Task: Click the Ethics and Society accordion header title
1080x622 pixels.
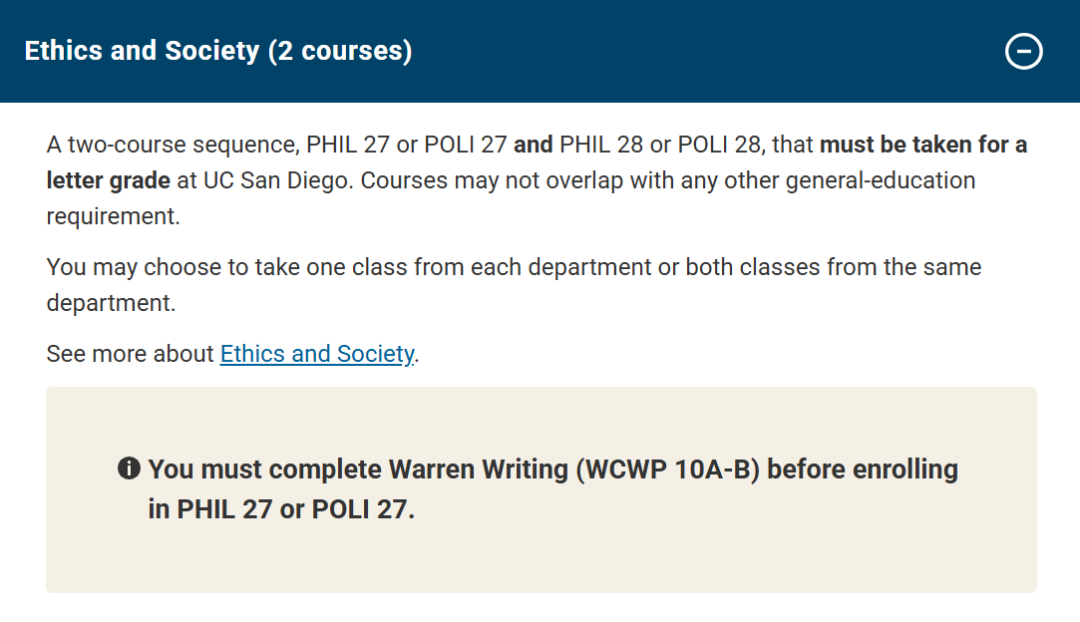Action: [142, 51]
